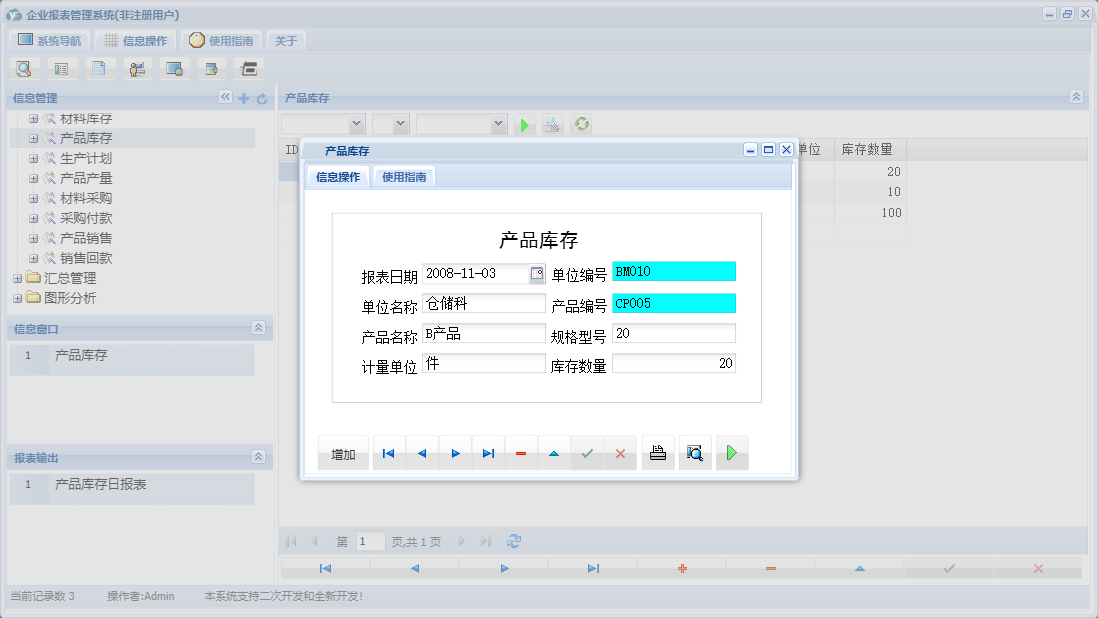Viewport: 1098px width, 618px height.
Task: Open the 系统导航 menu
Action: [x=50, y=41]
